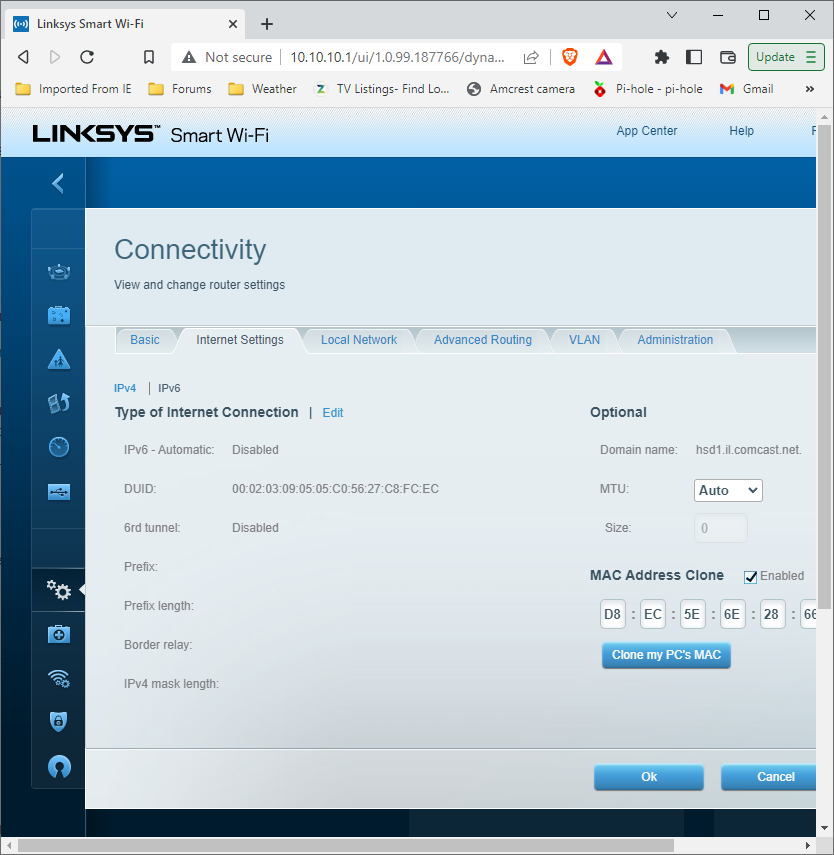
Task: Open the Advanced Routing tab
Action: [x=483, y=340]
